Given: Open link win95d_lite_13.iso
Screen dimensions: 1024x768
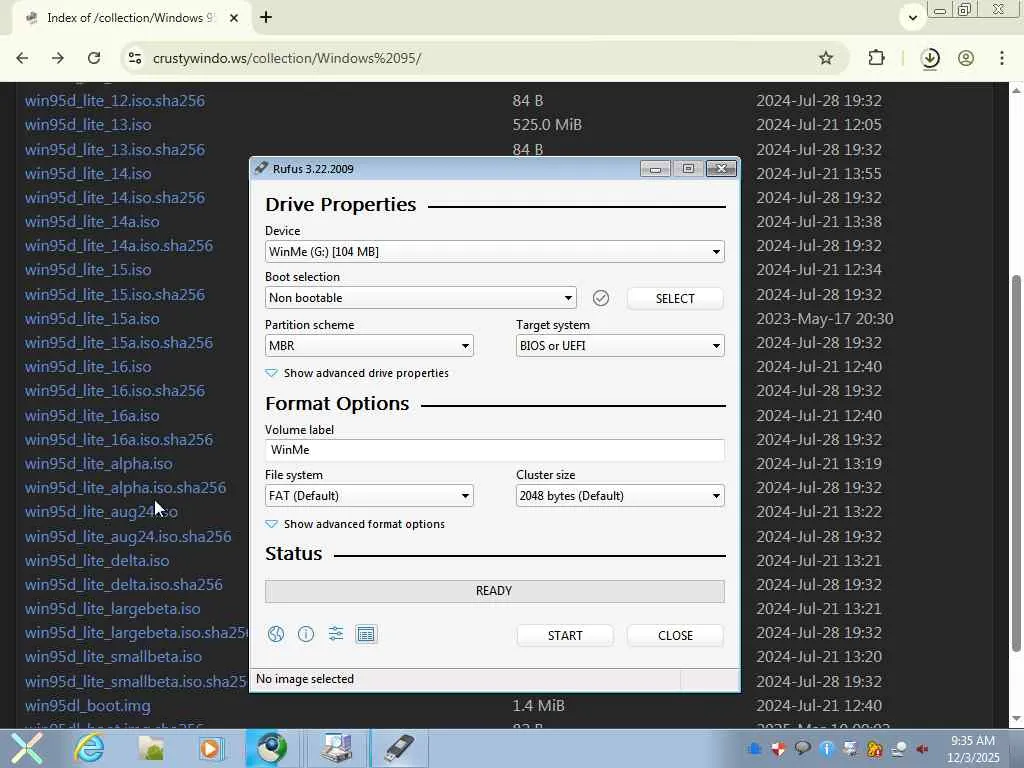Looking at the screenshot, I should 88,125.
